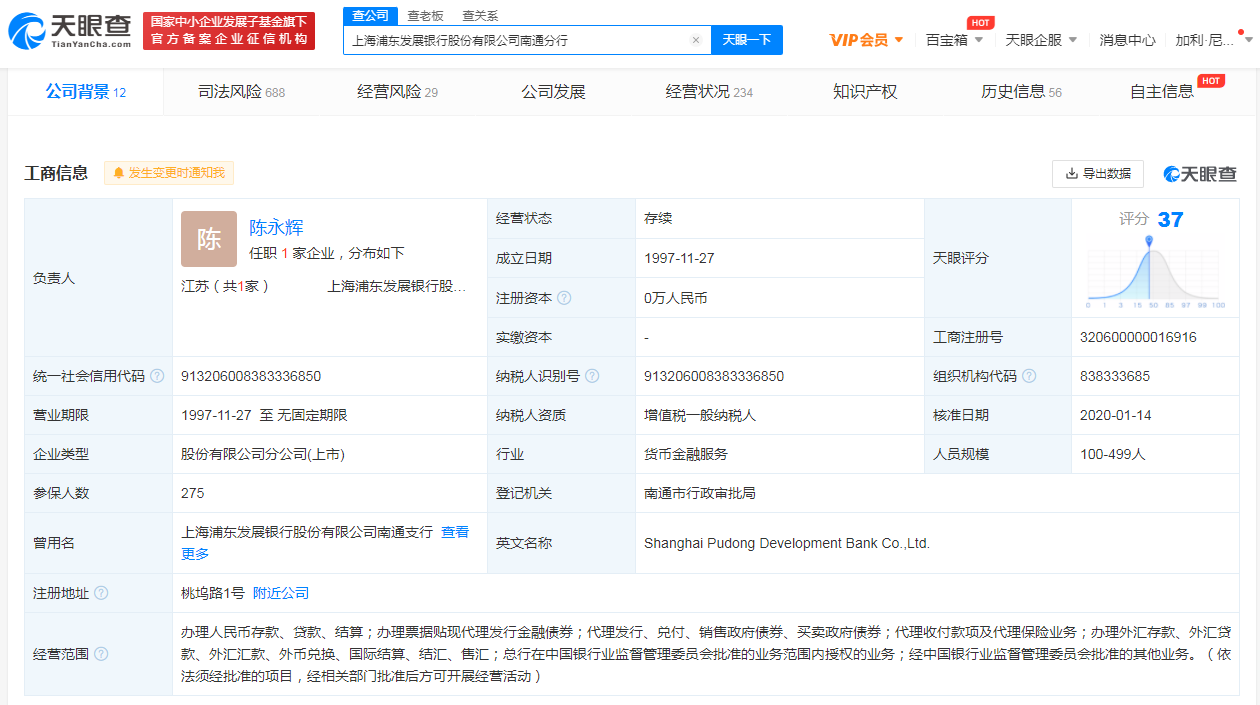Click the 导出数据 button
This screenshot has width=1260, height=705.
point(1098,173)
